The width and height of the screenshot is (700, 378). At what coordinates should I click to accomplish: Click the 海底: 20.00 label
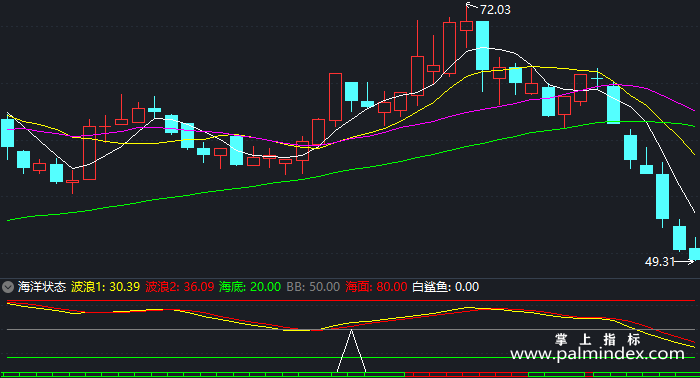pos(250,287)
